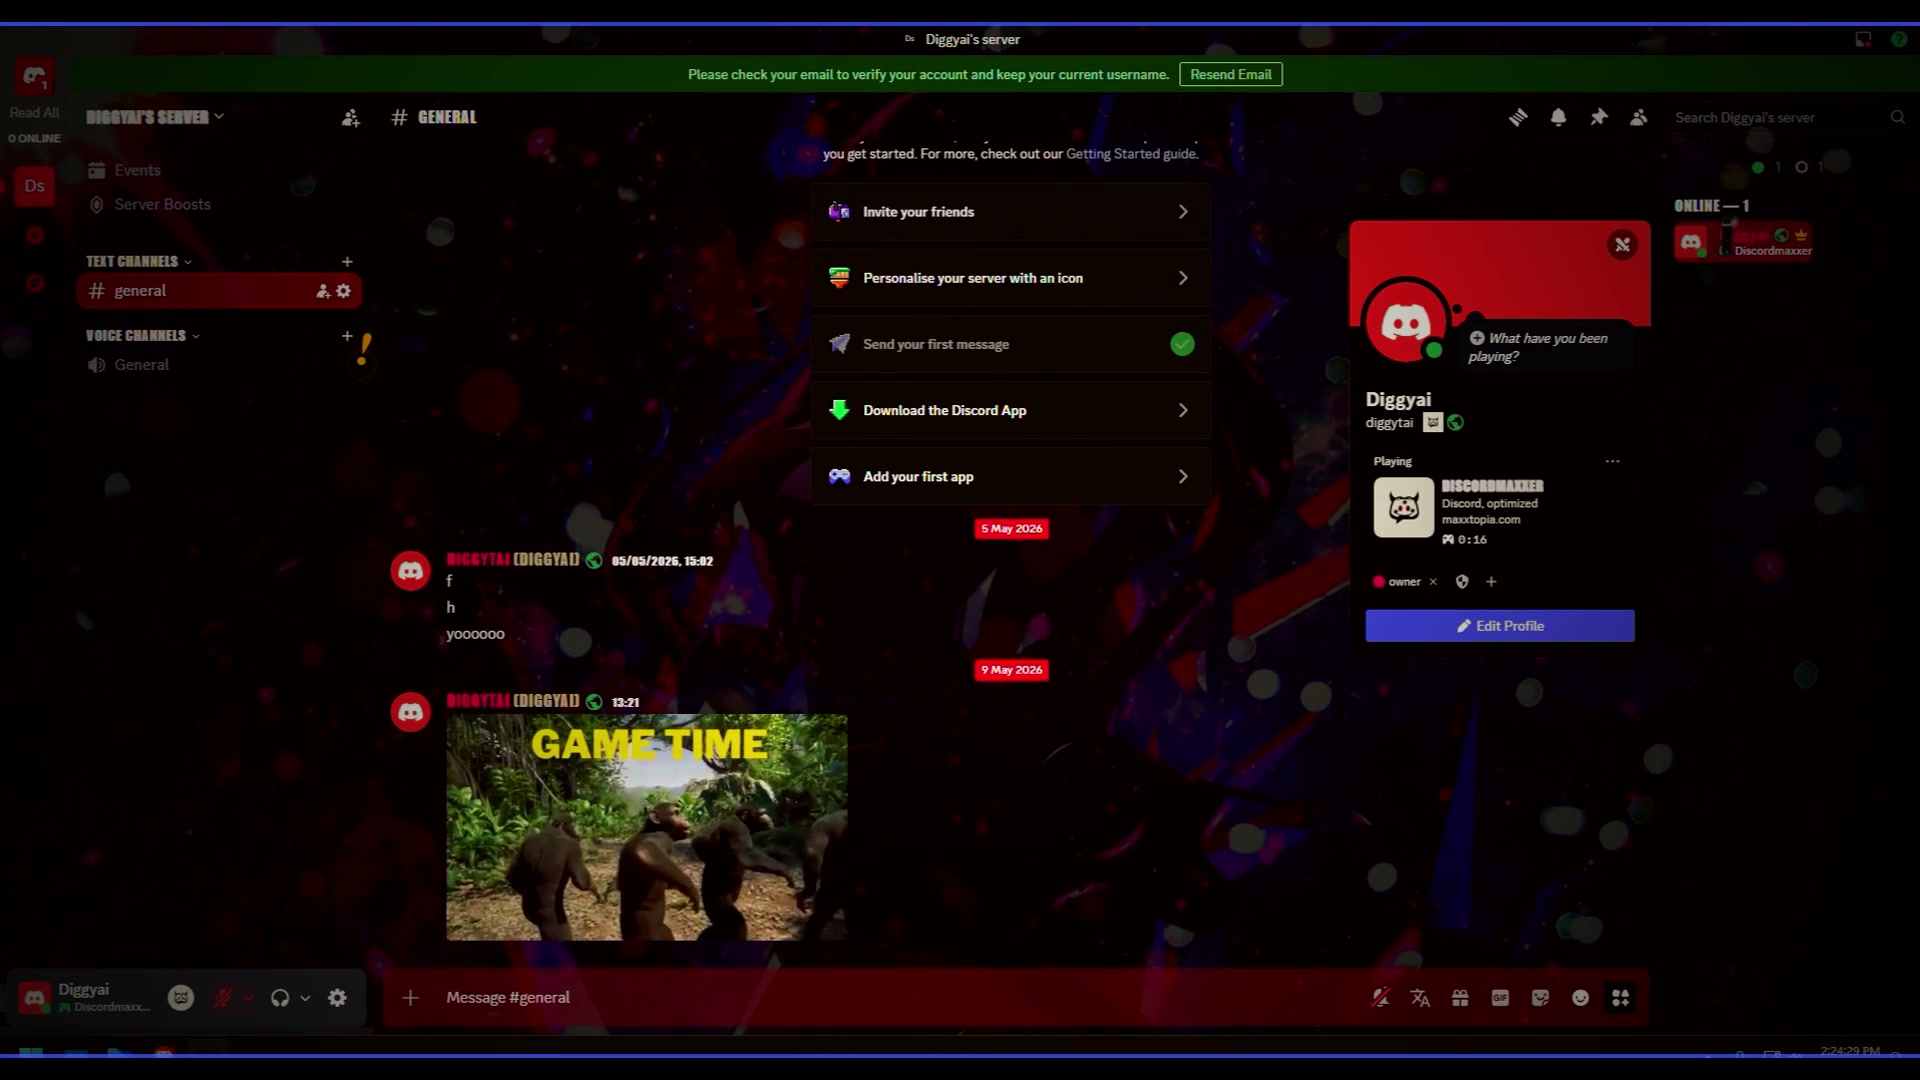Image resolution: width=1920 pixels, height=1080 pixels.
Task: Collapse the Text Channels category
Action: coord(139,262)
